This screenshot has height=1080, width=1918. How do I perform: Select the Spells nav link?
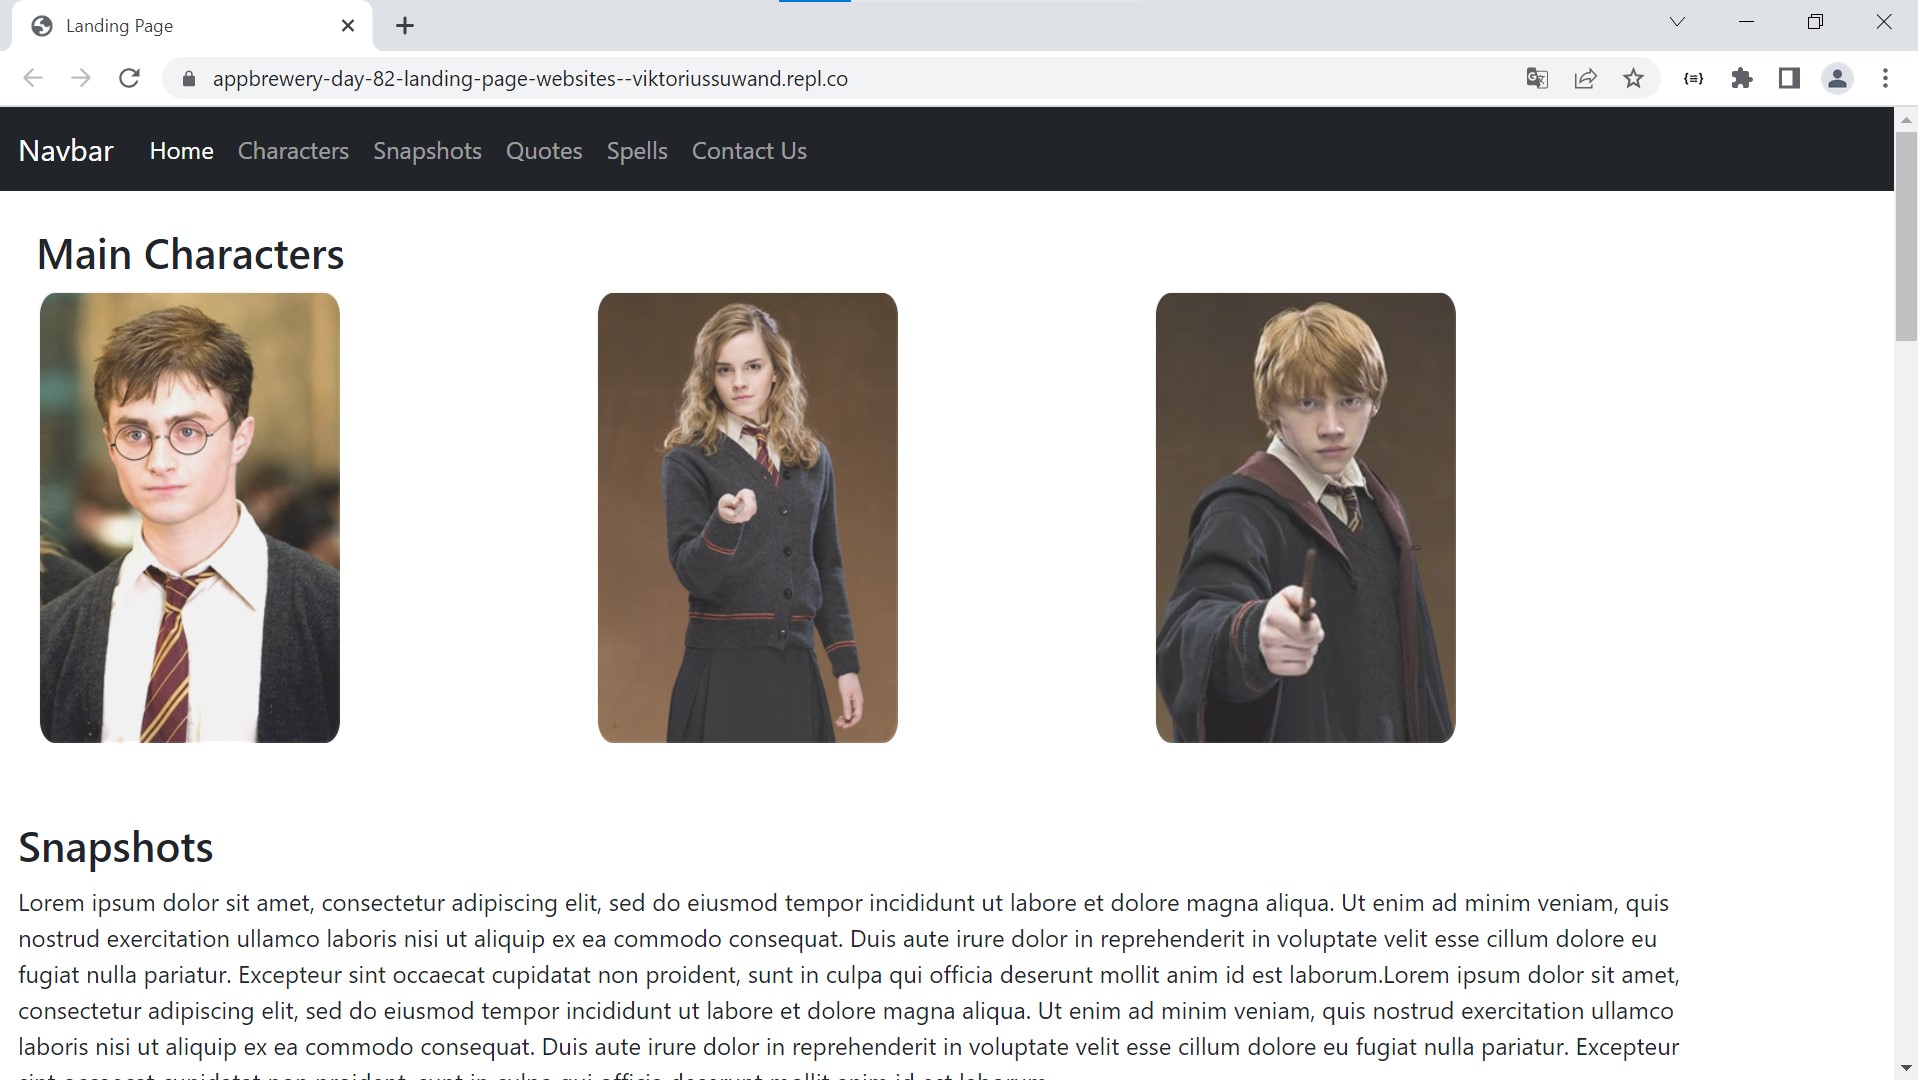(637, 151)
